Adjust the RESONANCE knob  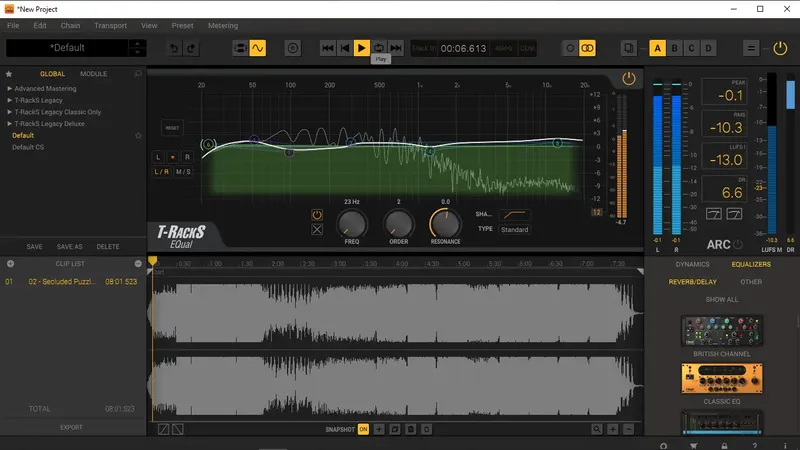(x=445, y=223)
